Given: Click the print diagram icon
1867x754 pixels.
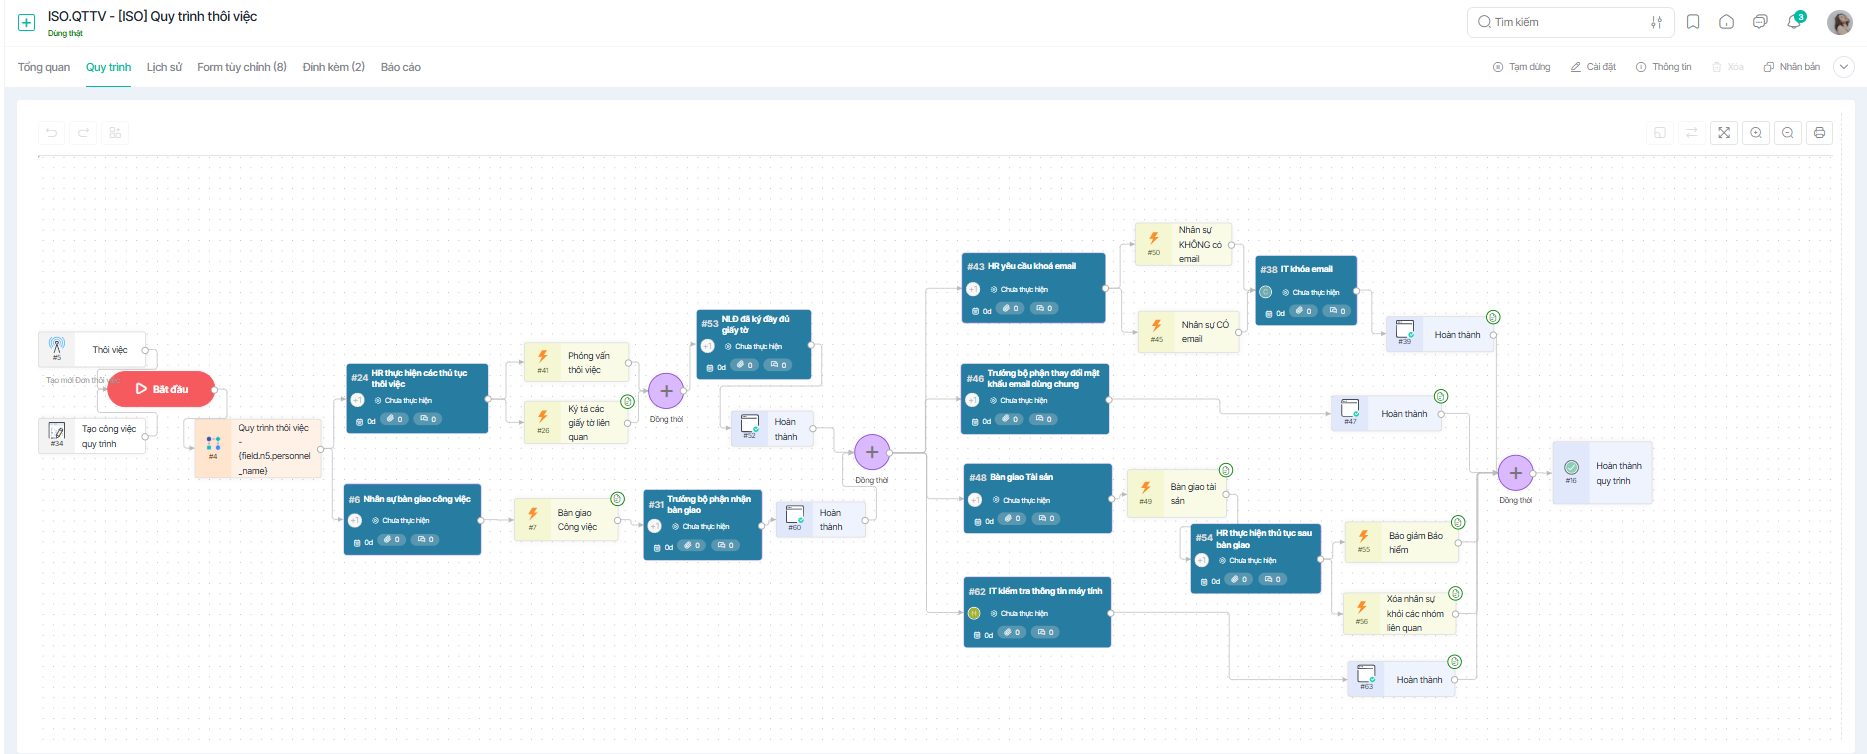Looking at the screenshot, I should (x=1820, y=132).
